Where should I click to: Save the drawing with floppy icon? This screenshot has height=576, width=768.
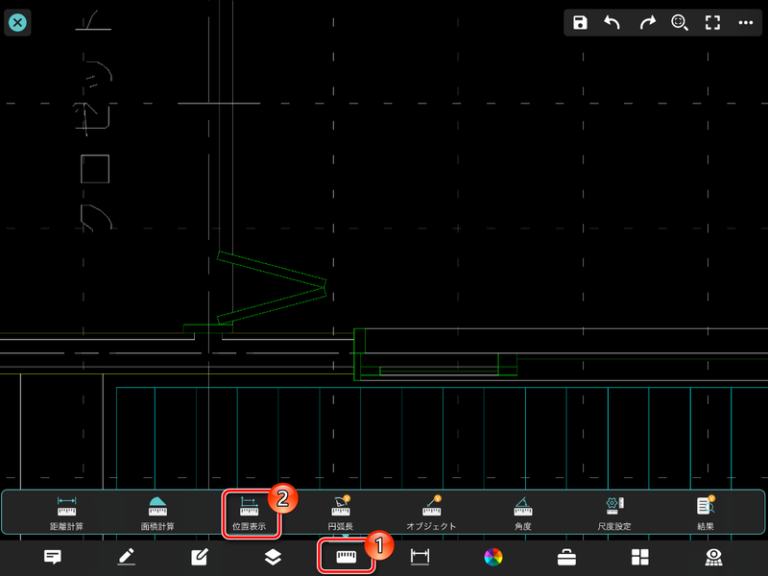click(x=580, y=23)
